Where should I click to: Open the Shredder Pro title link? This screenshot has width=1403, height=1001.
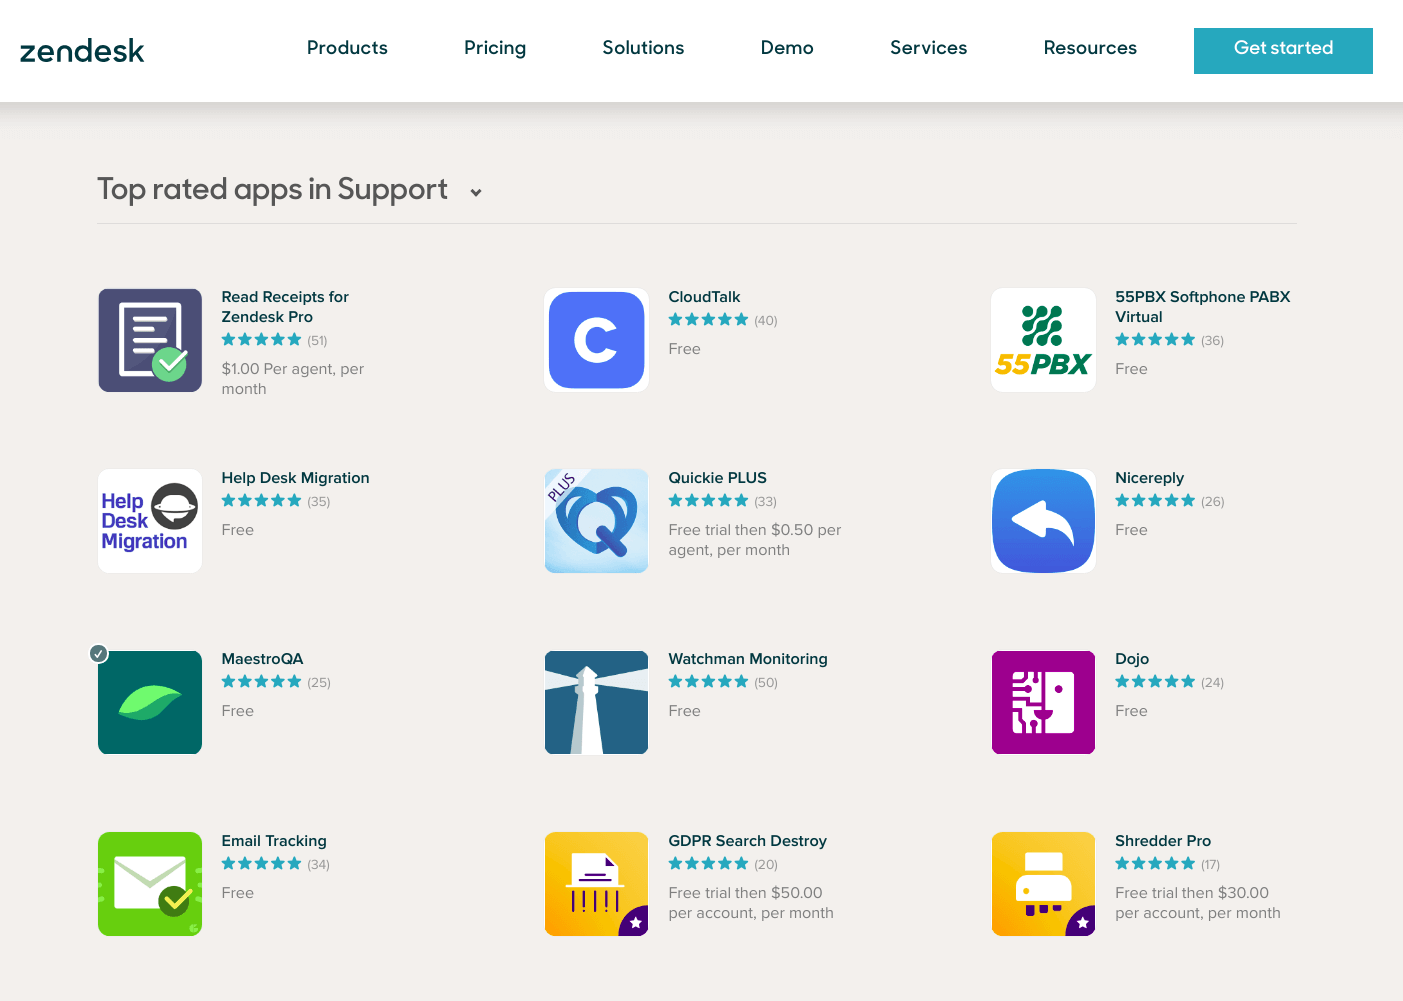1163,841
